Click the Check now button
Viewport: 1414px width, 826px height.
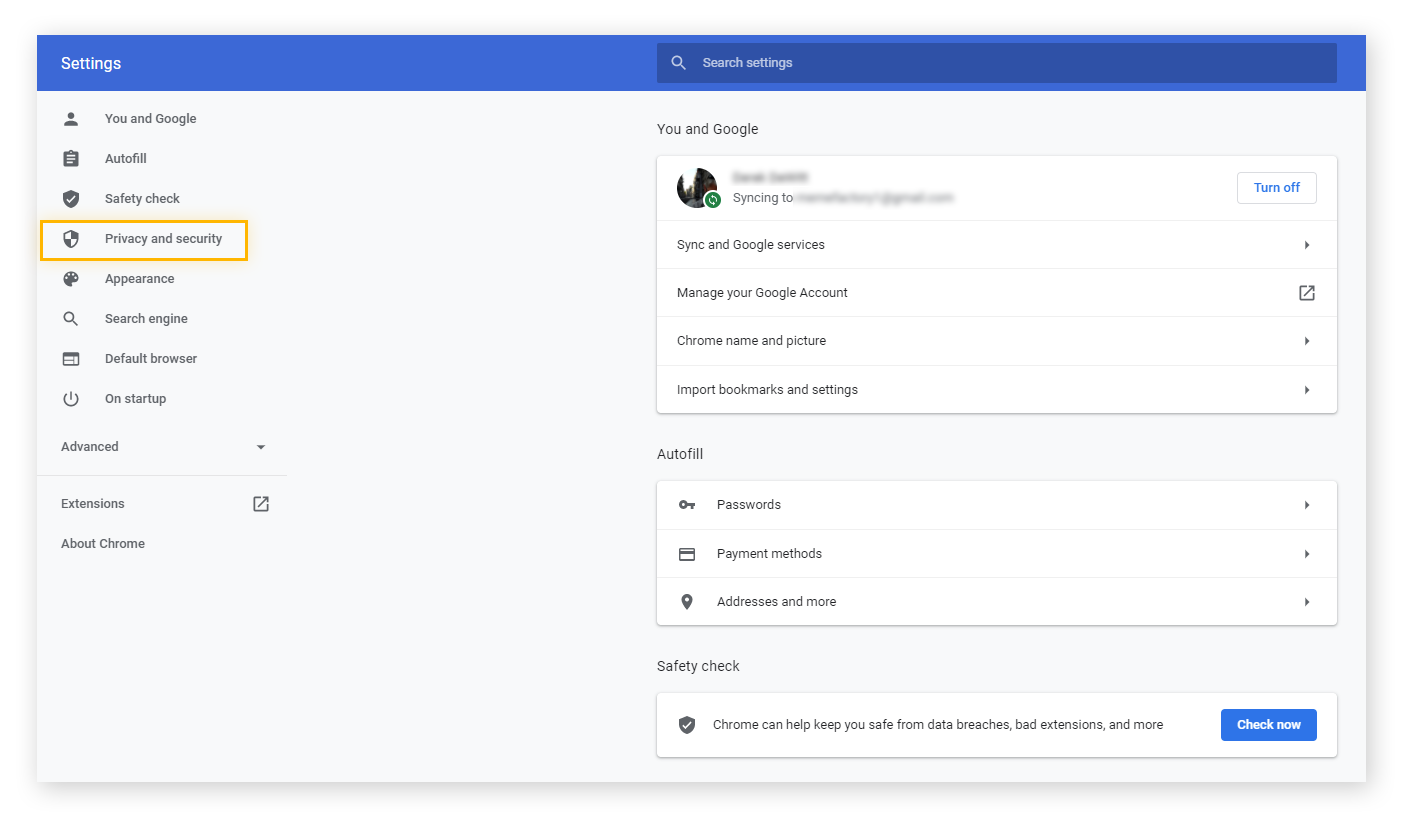tap(1268, 725)
